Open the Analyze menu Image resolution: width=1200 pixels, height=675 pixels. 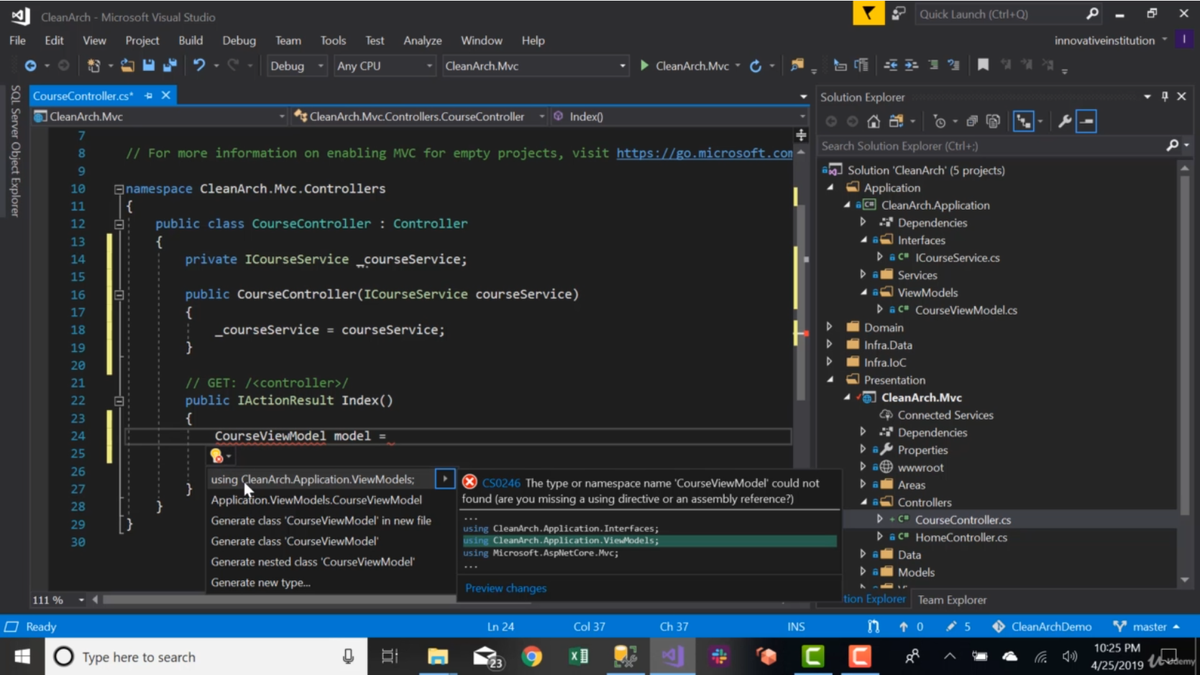click(422, 41)
